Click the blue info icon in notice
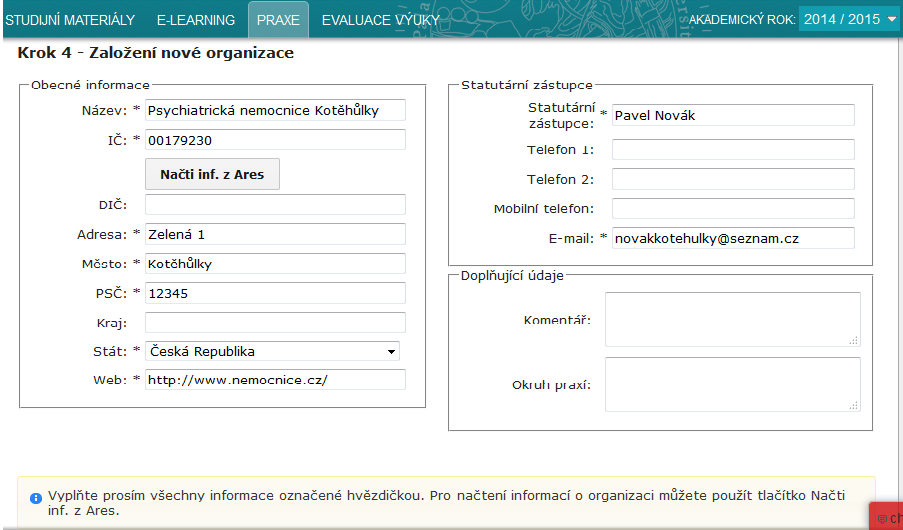The width and height of the screenshot is (903, 530). (x=36, y=498)
